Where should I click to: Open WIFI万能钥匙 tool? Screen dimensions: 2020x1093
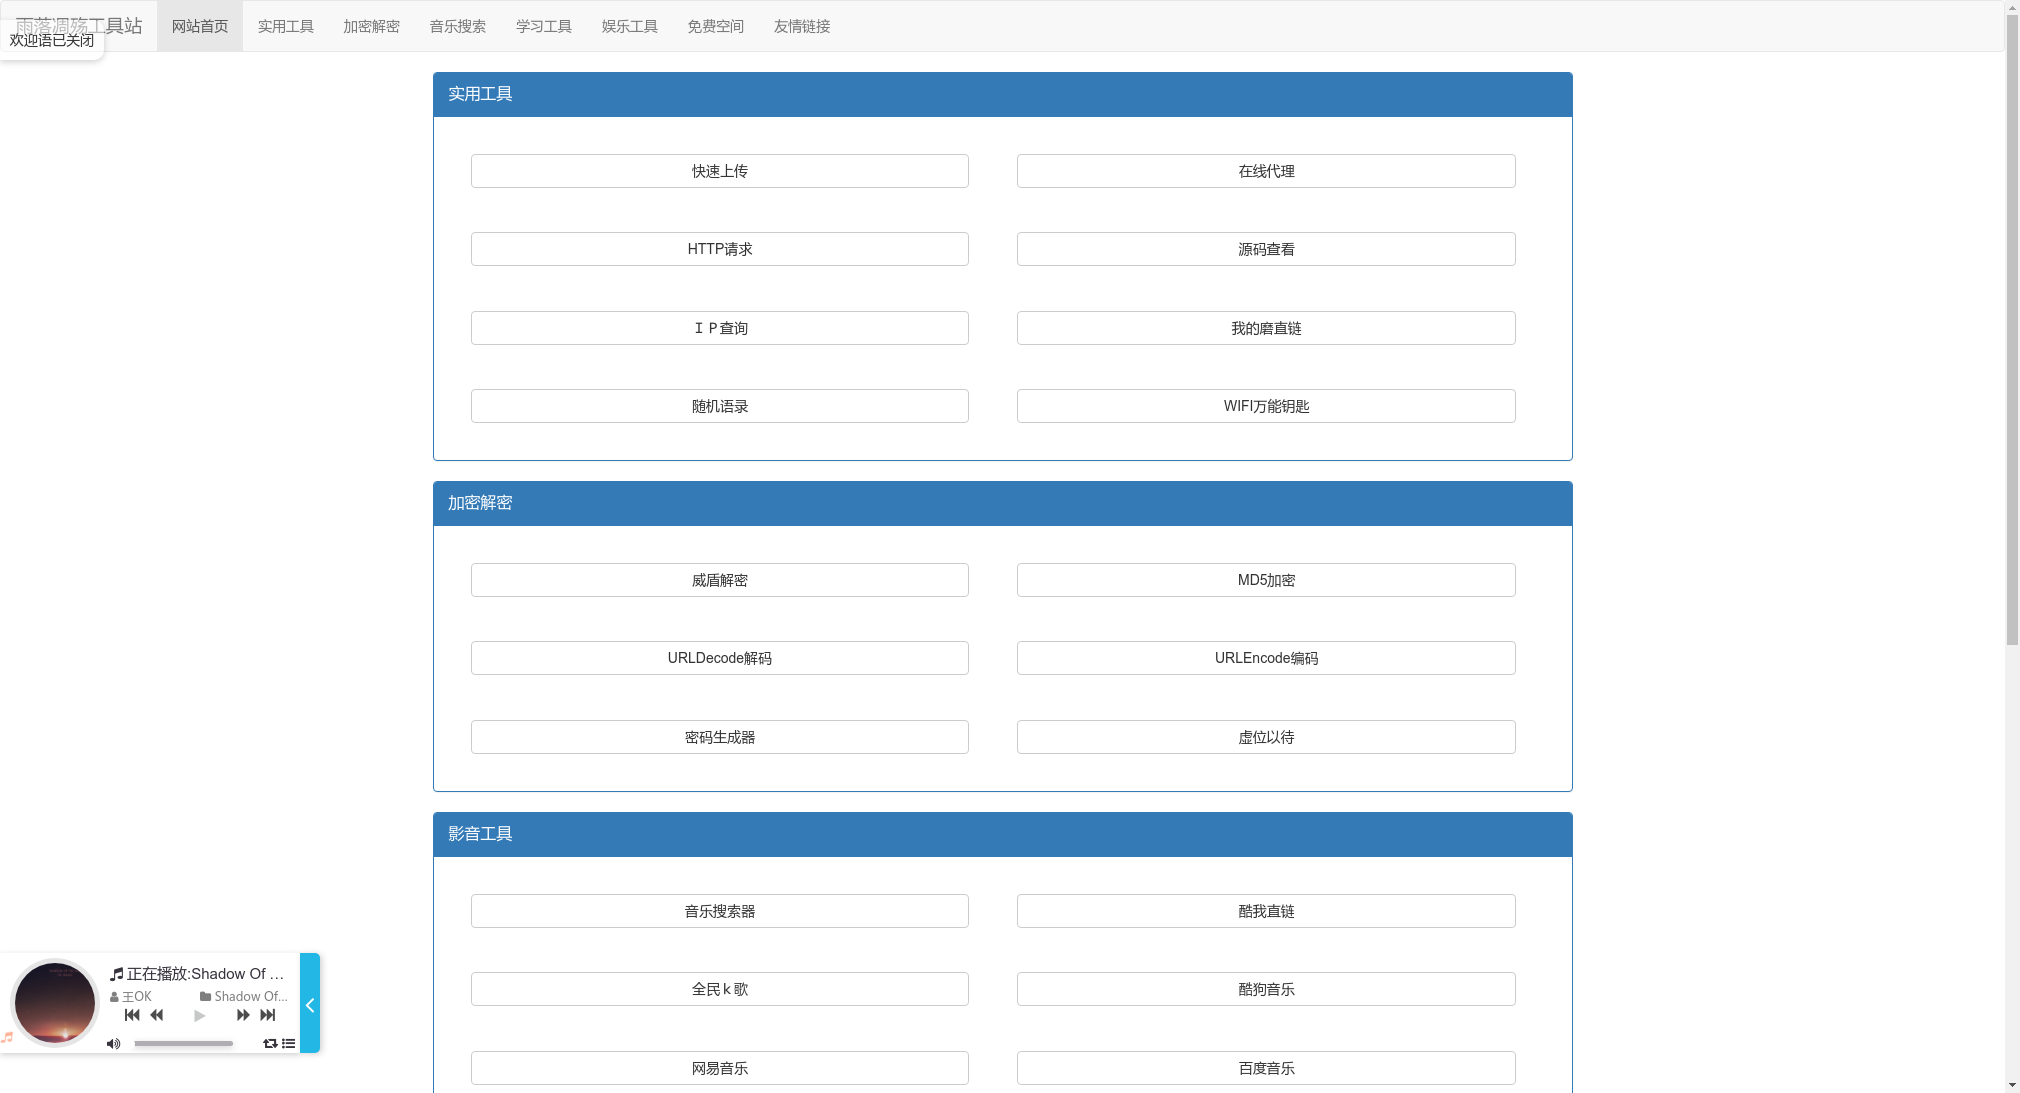[1266, 406]
